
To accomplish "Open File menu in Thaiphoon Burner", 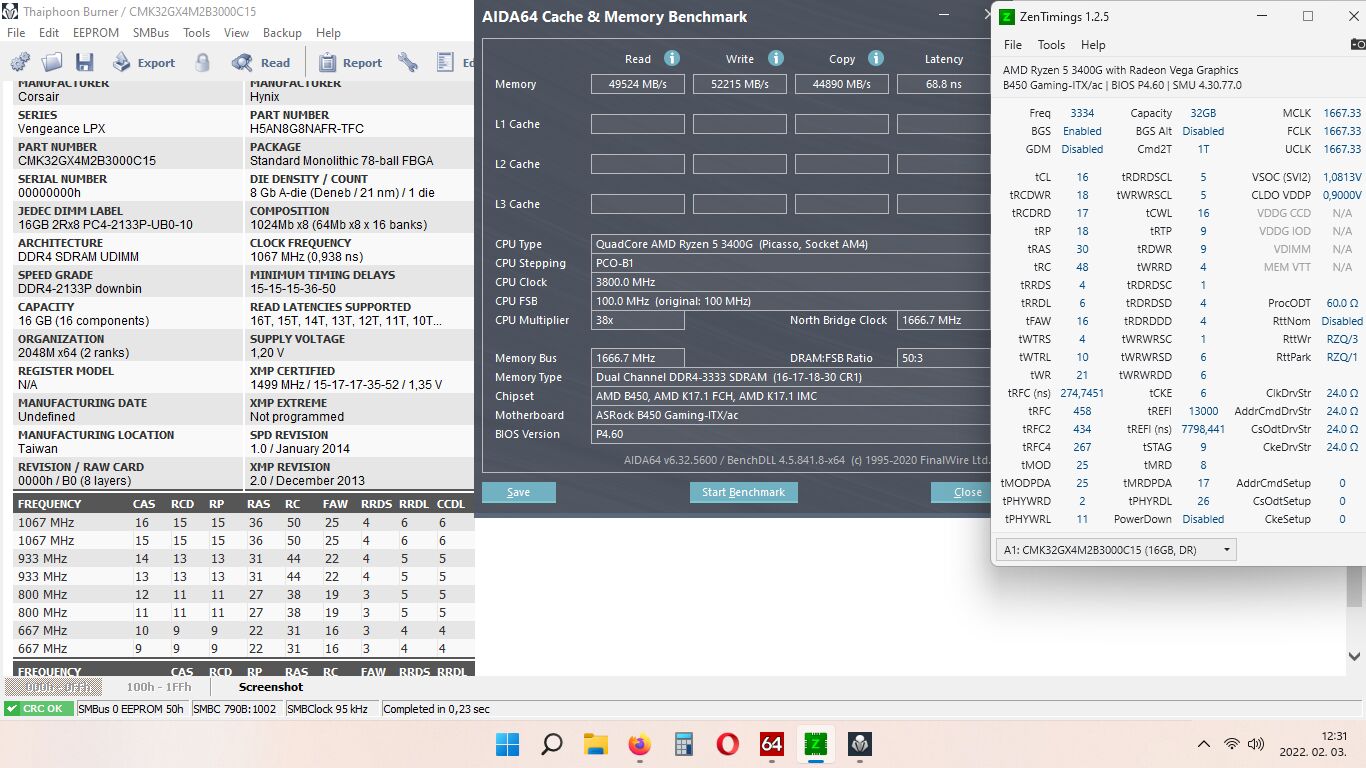I will (16, 32).
